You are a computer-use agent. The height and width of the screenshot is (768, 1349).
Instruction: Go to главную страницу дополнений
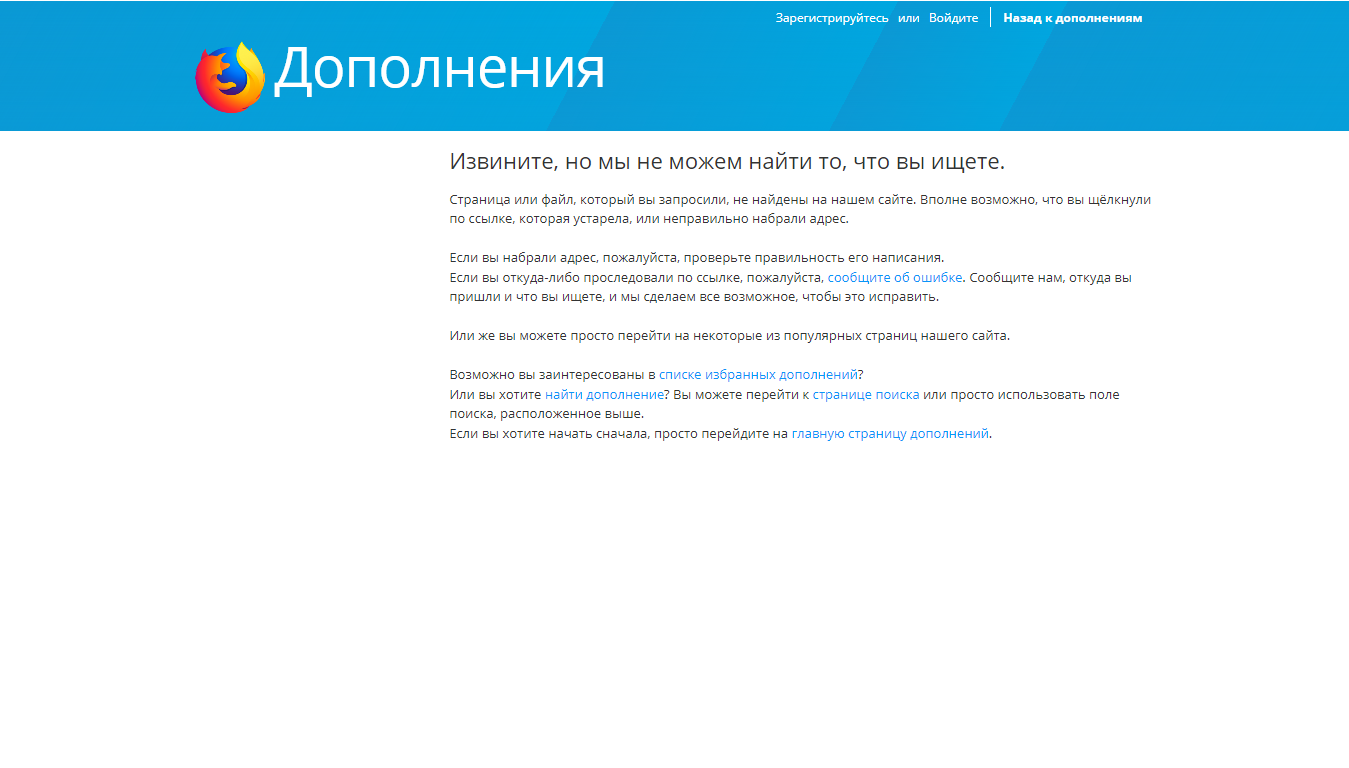(x=890, y=434)
